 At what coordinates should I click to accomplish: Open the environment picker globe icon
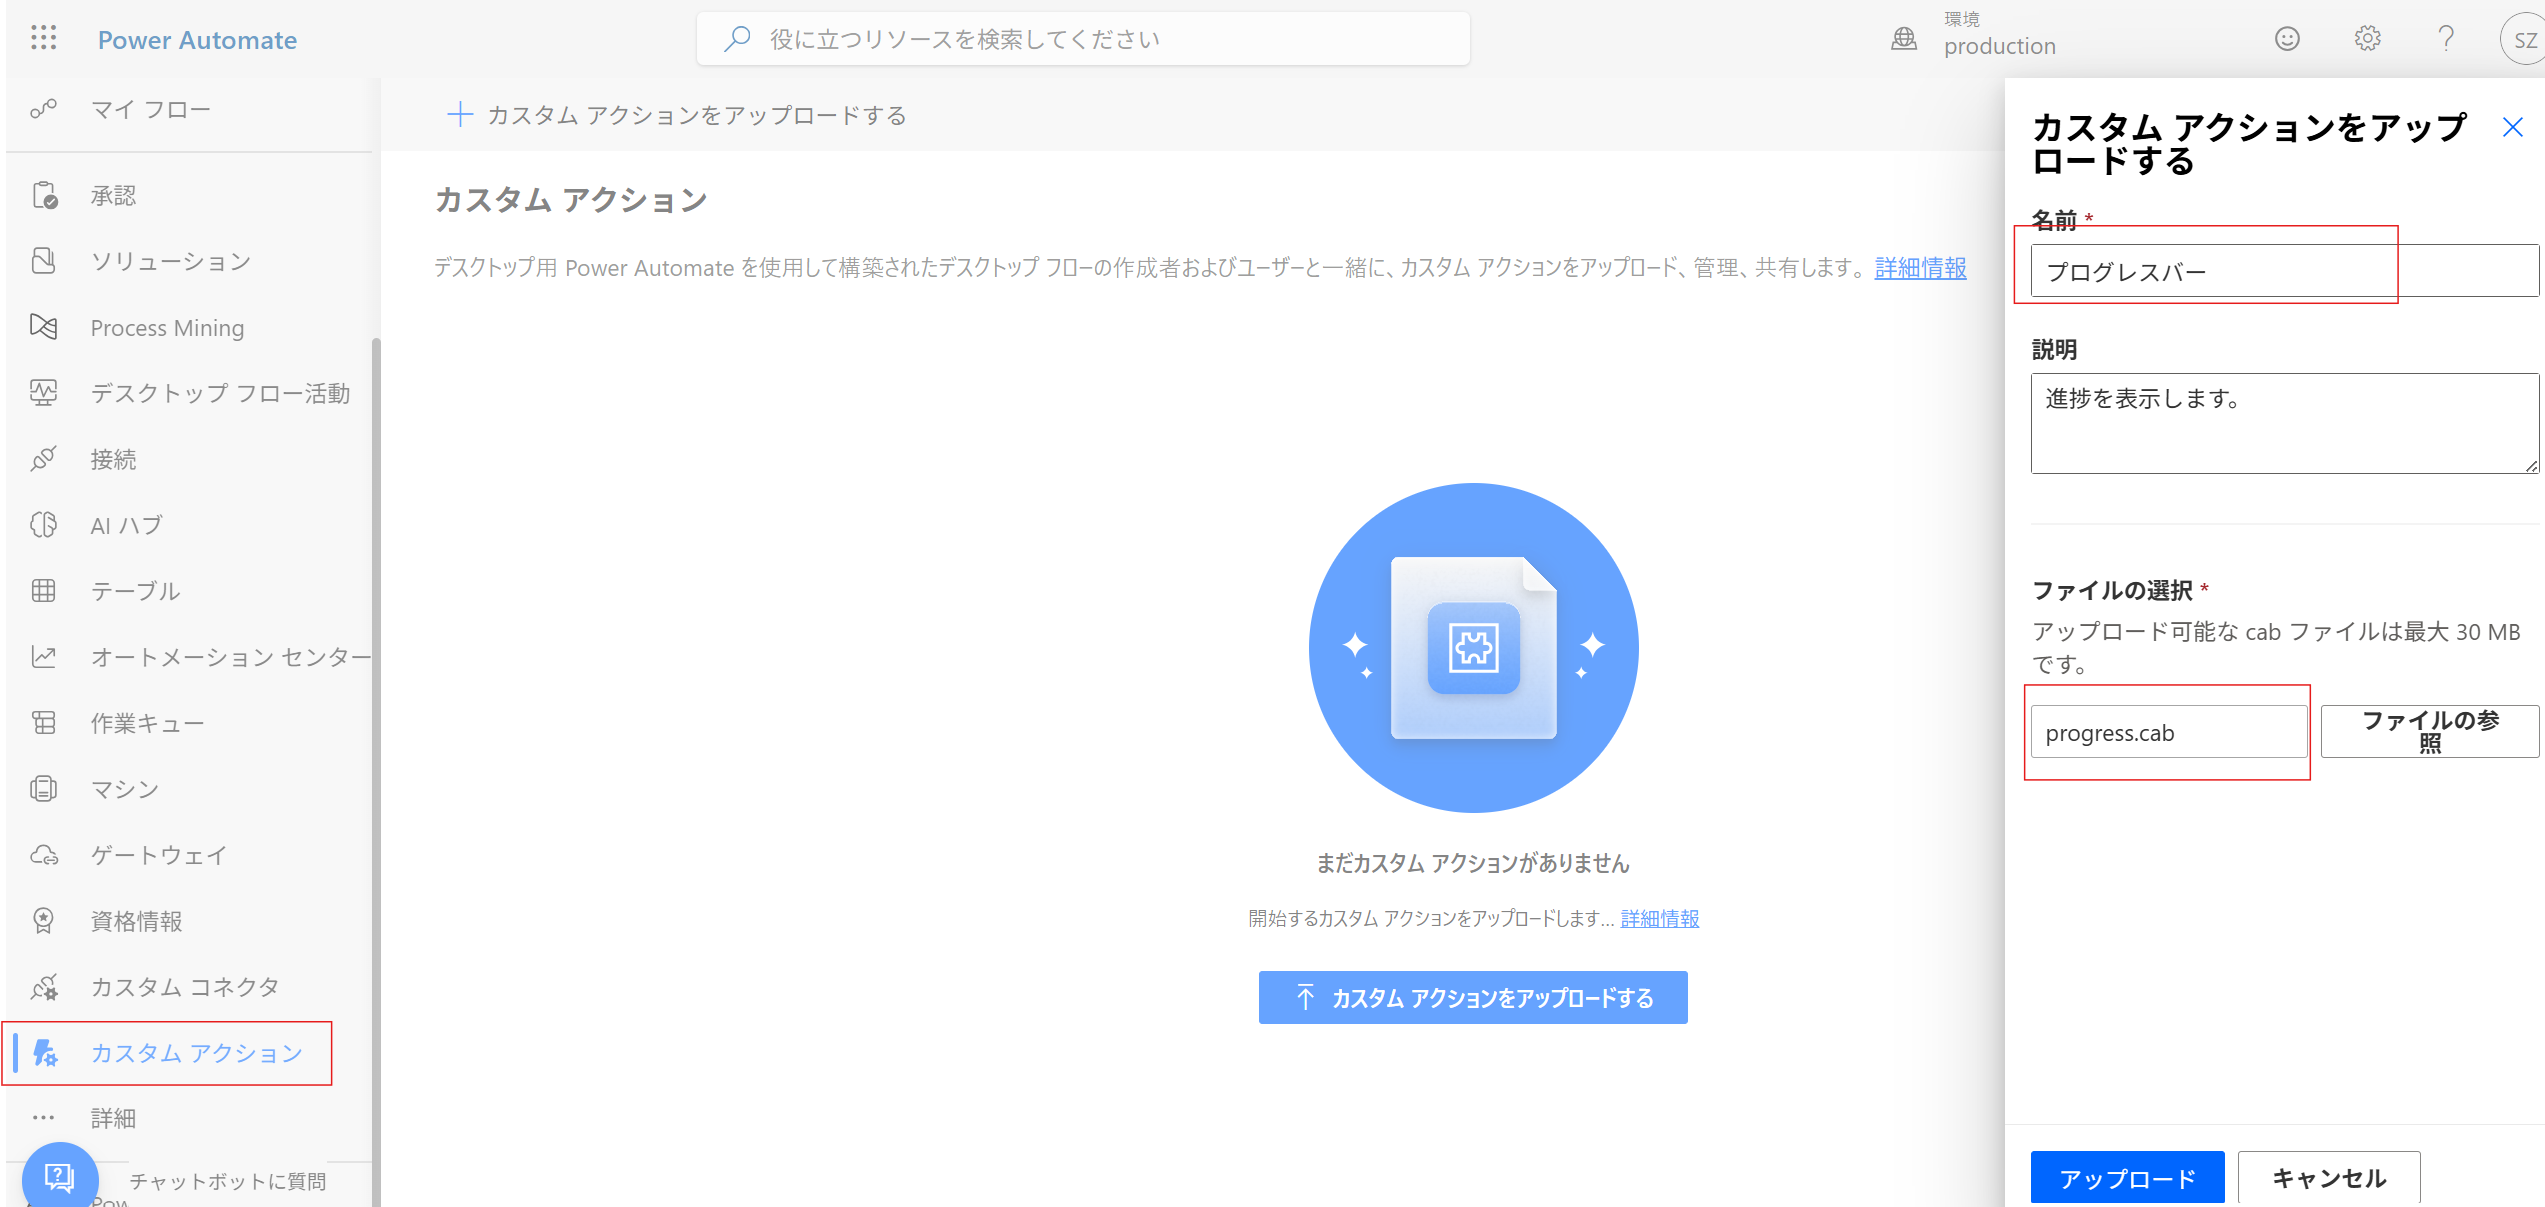click(1904, 39)
